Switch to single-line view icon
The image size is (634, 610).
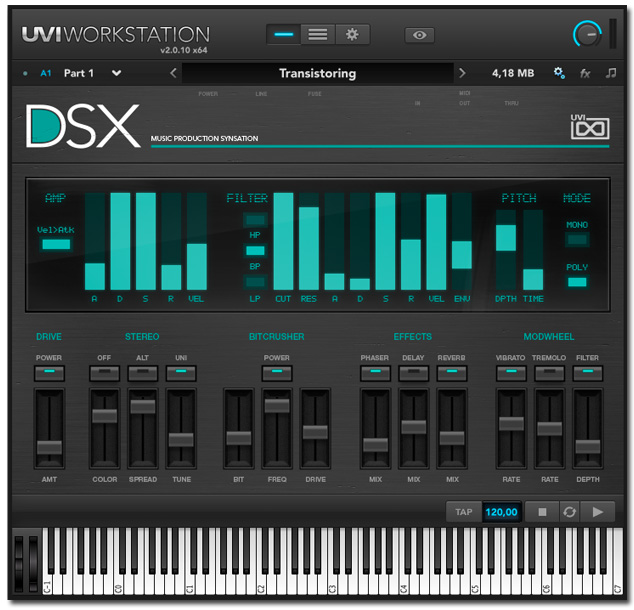pyautogui.click(x=283, y=35)
